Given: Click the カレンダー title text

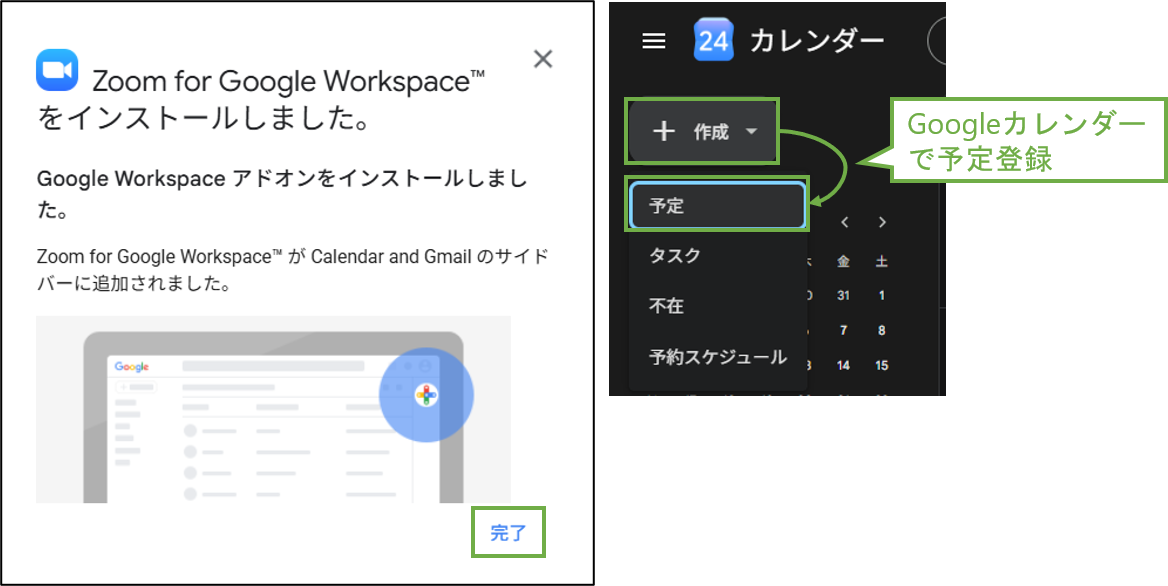Looking at the screenshot, I should [x=816, y=40].
